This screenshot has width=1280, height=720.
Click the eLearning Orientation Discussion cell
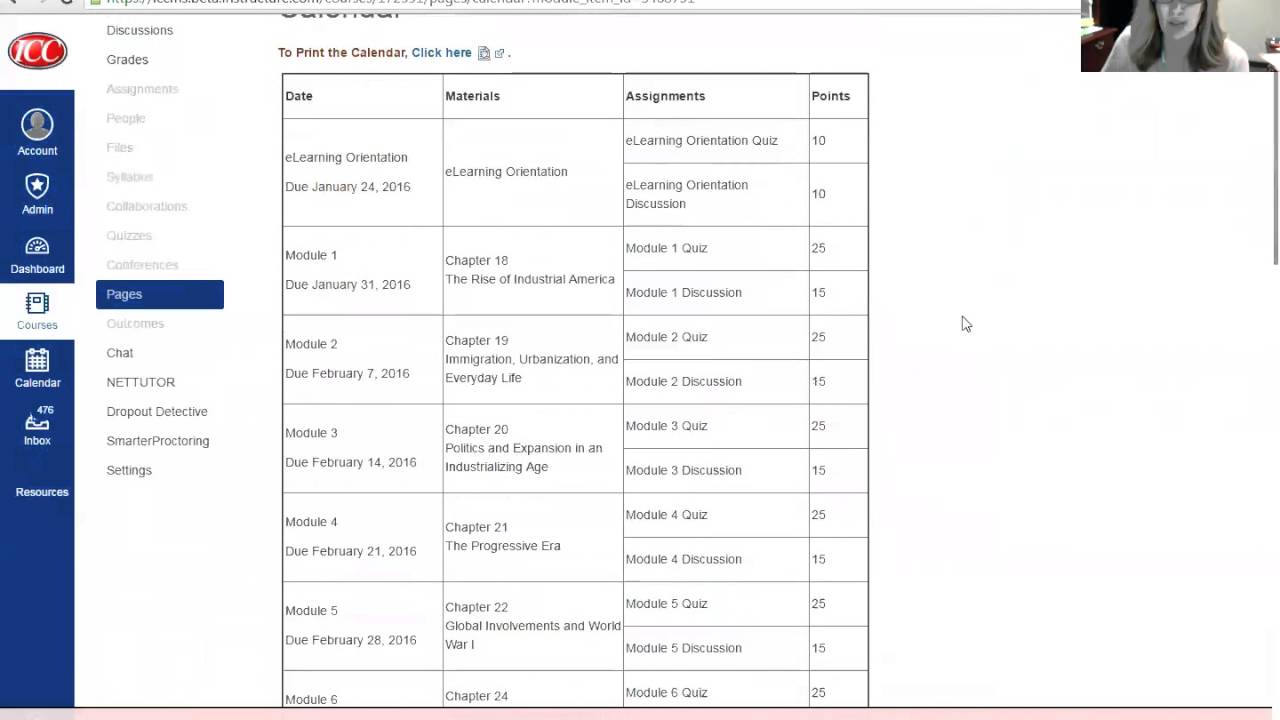coord(716,194)
